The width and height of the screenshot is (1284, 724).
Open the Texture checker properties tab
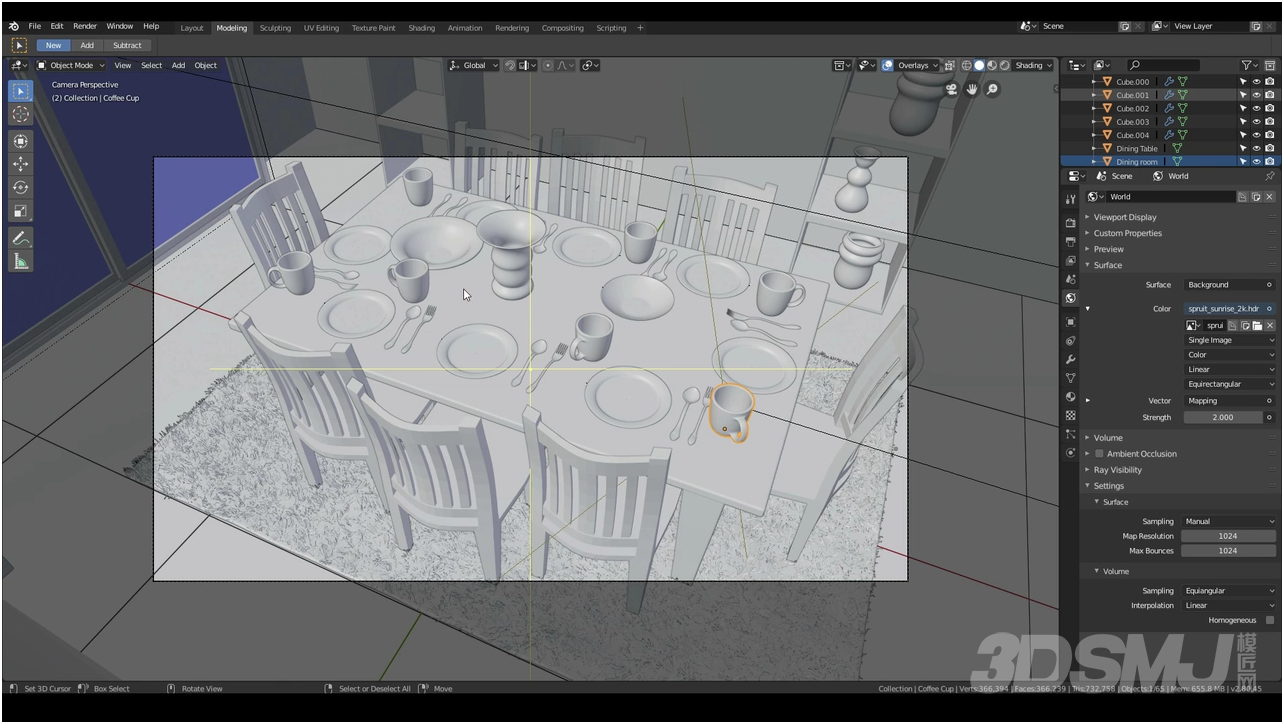click(x=1070, y=415)
